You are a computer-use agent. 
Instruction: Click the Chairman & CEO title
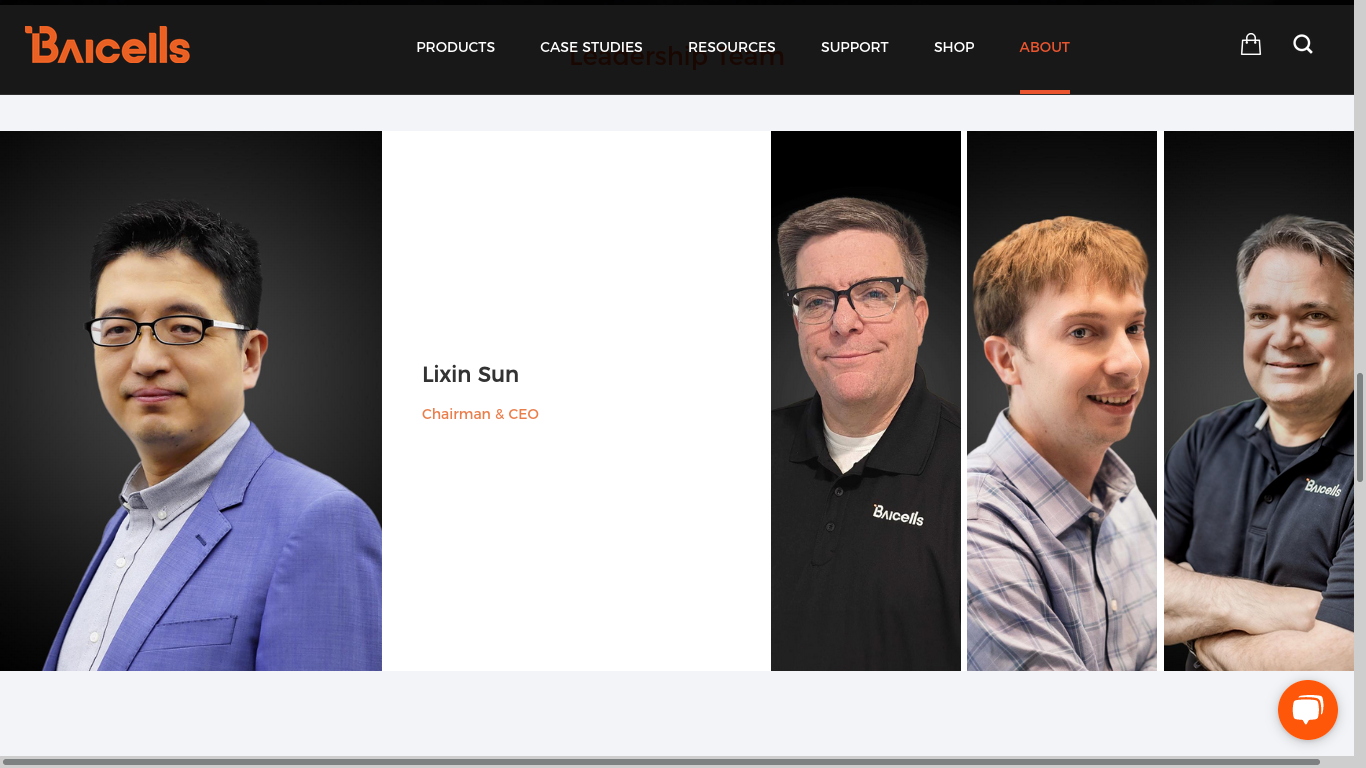[480, 414]
